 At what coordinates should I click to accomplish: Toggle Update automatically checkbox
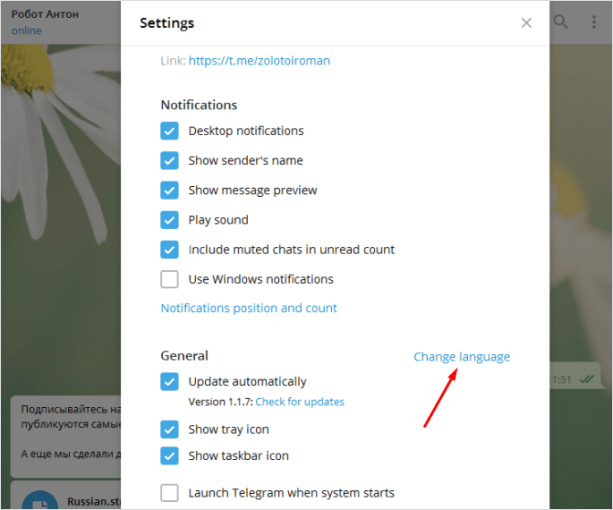[170, 382]
